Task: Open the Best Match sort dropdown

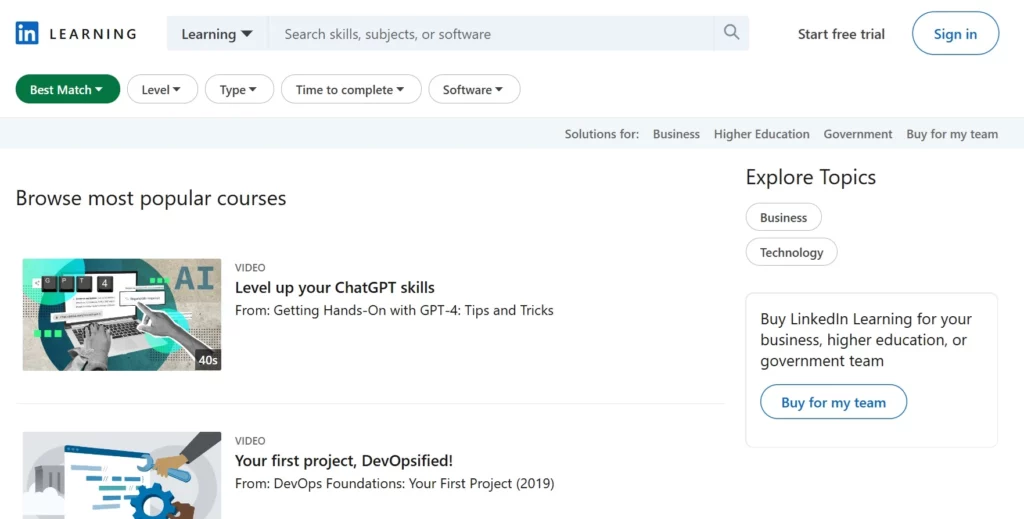Action: pyautogui.click(x=68, y=89)
